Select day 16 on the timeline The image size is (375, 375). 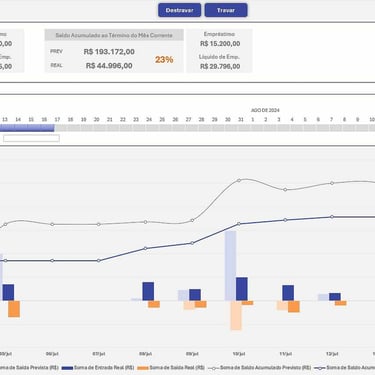tap(44, 119)
